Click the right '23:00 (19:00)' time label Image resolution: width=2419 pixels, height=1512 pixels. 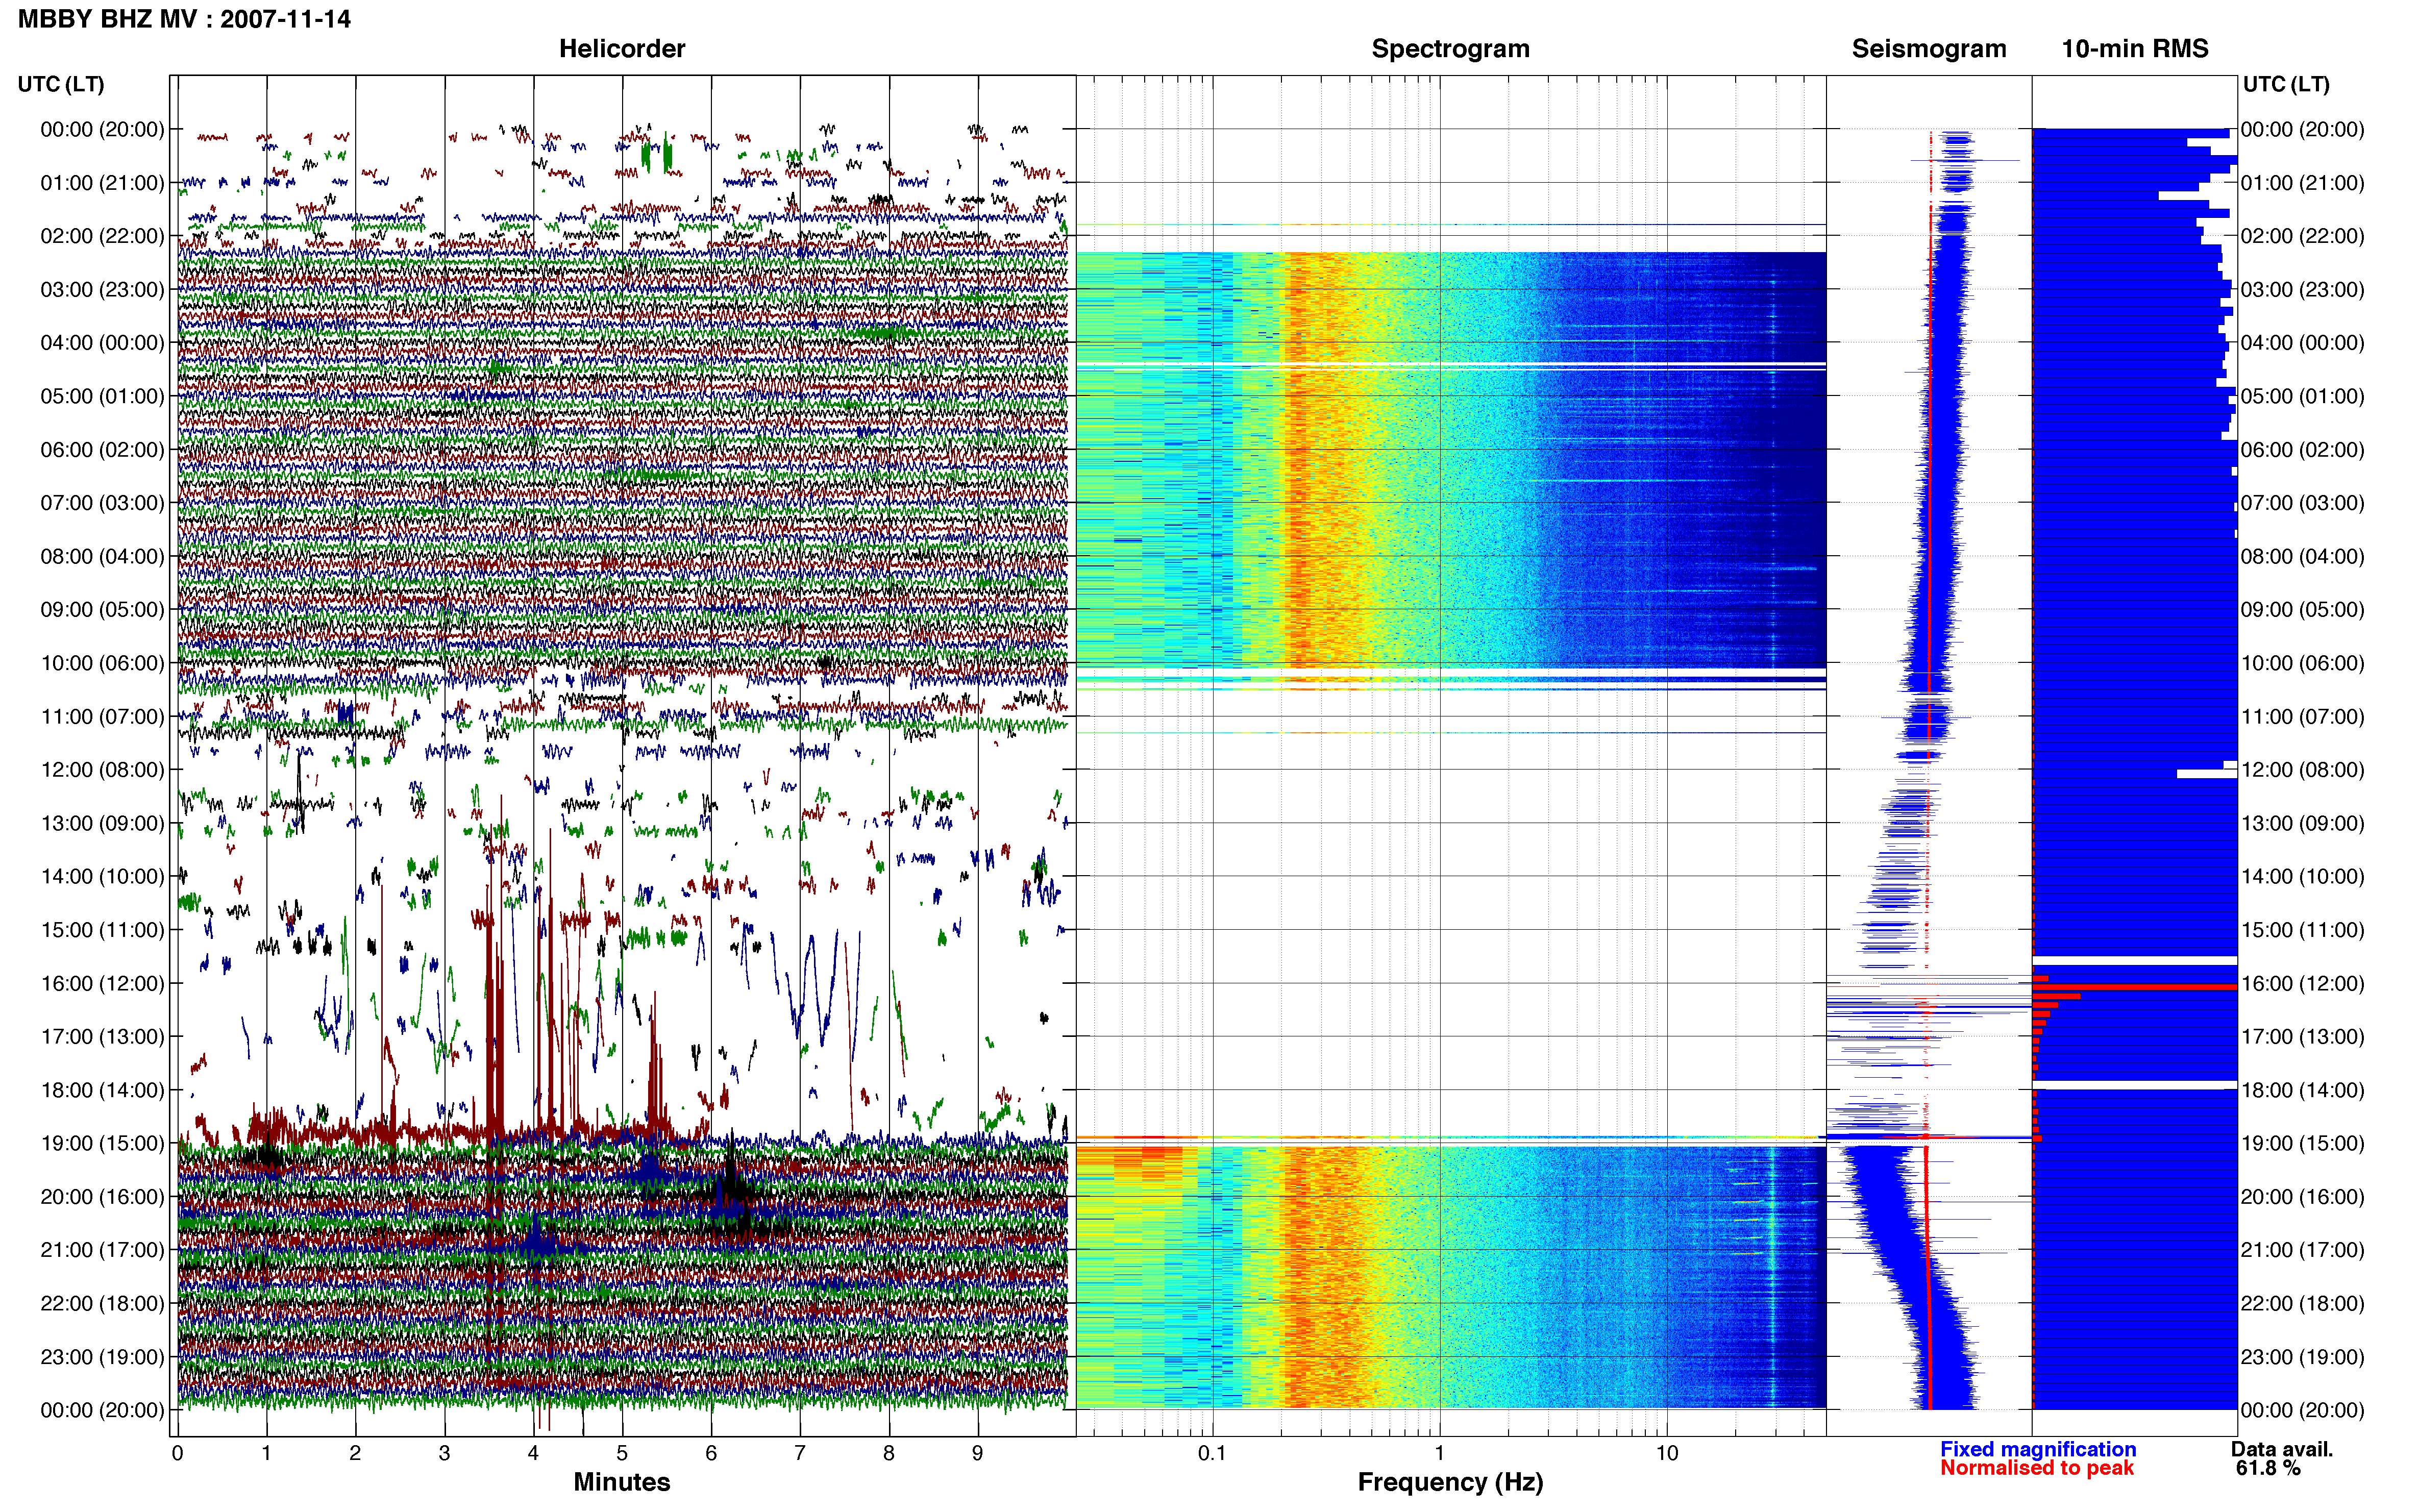[2302, 1357]
